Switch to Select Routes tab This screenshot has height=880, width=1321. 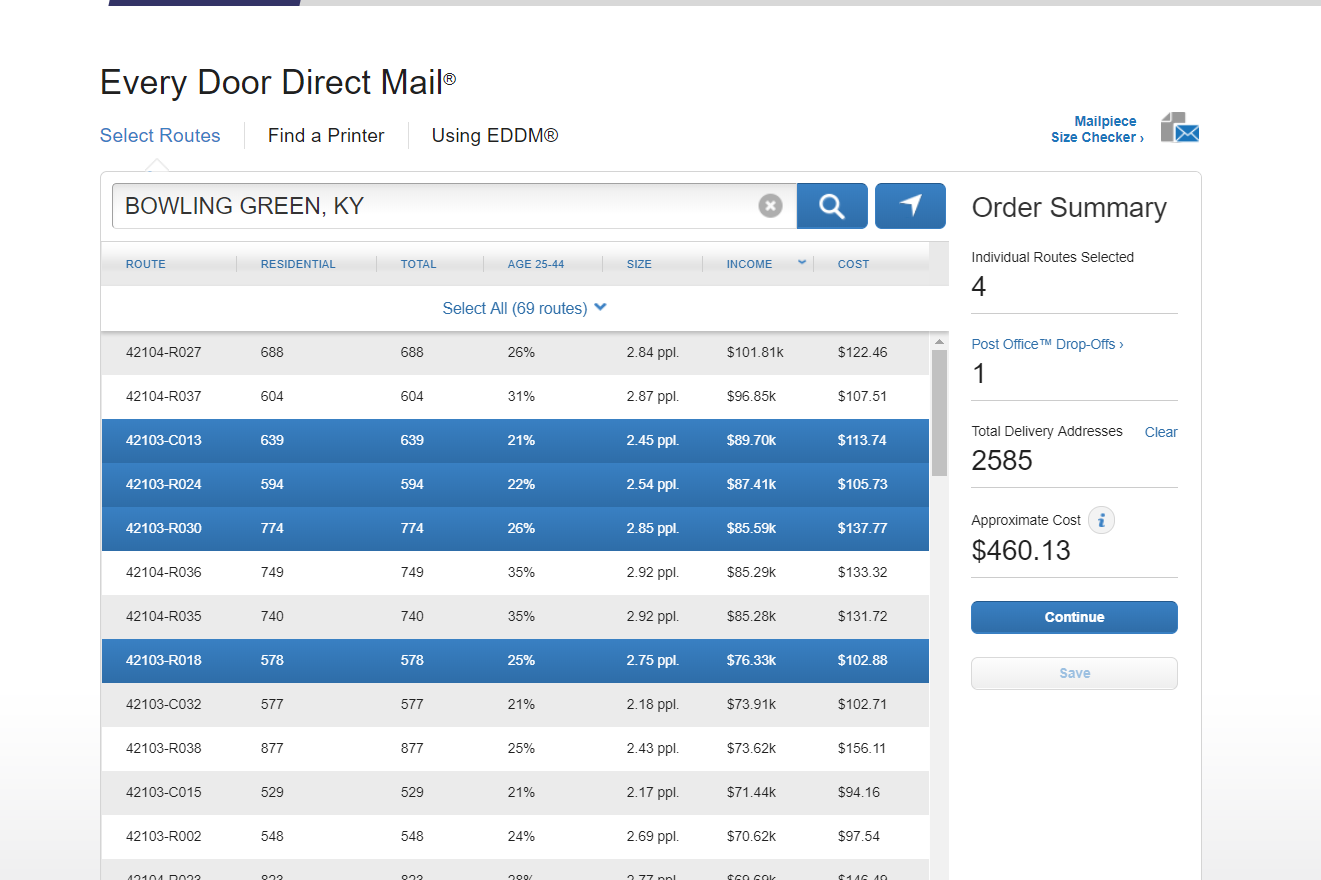[160, 136]
